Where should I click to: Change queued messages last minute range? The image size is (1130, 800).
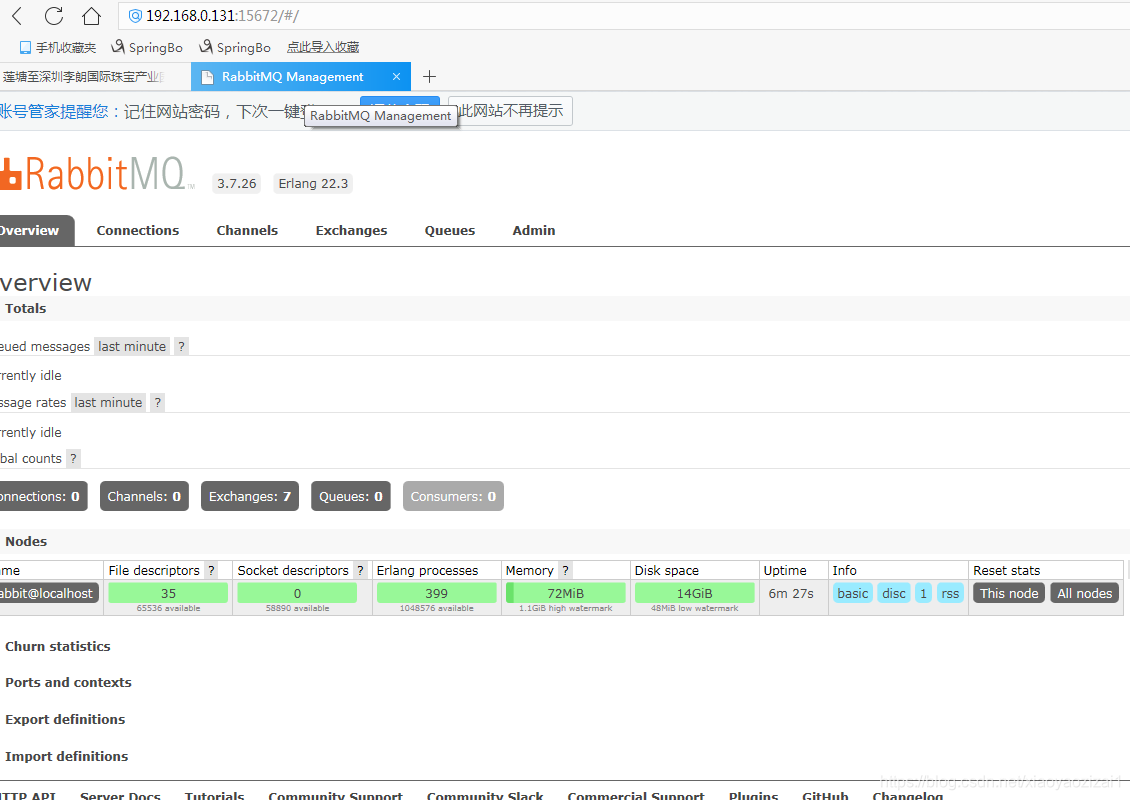click(x=132, y=347)
